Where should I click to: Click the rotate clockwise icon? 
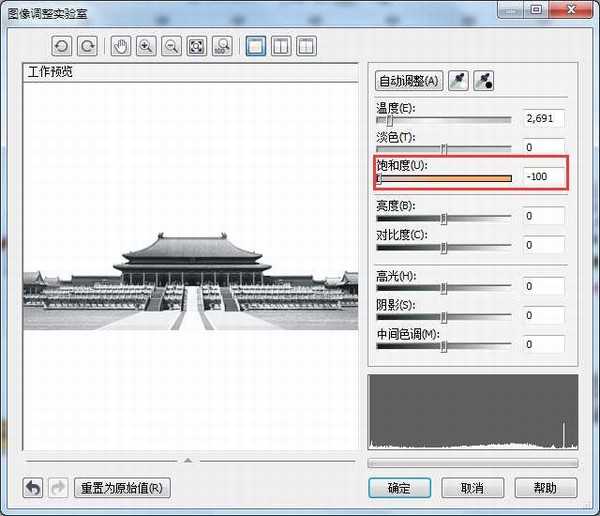88,46
